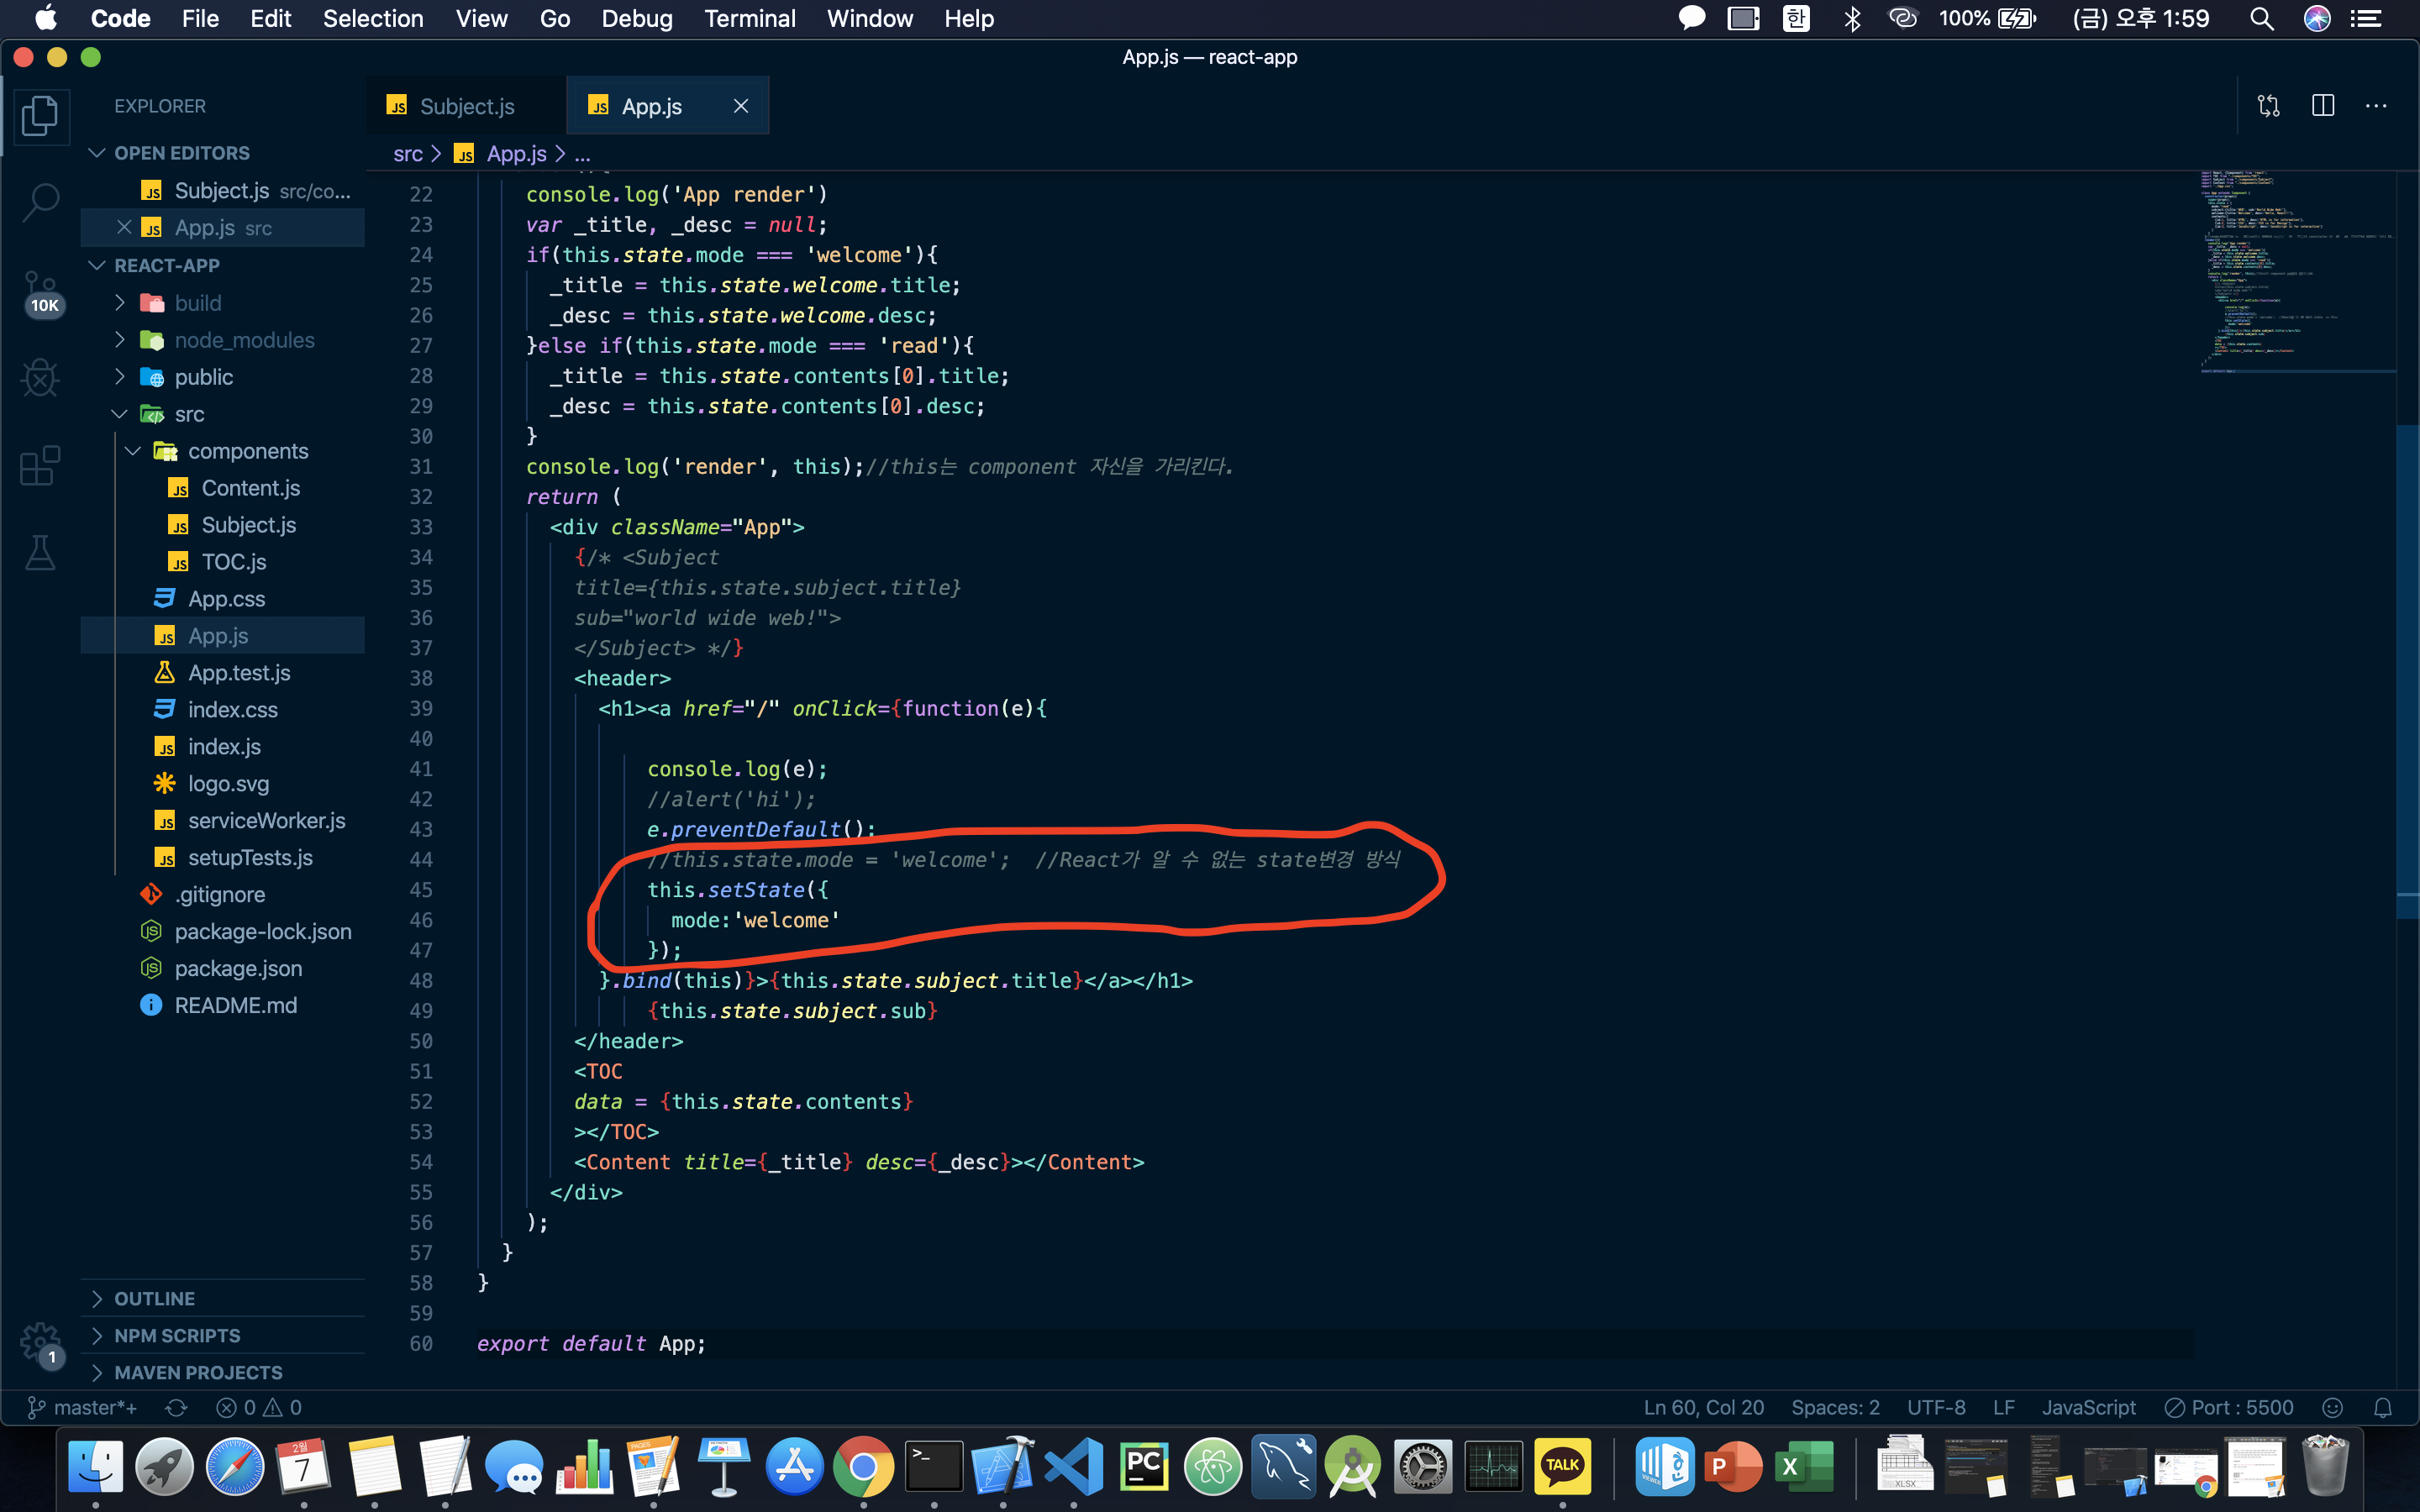2420x1512 pixels.
Task: Click the notifications bell in status bar
Action: pos(2382,1407)
